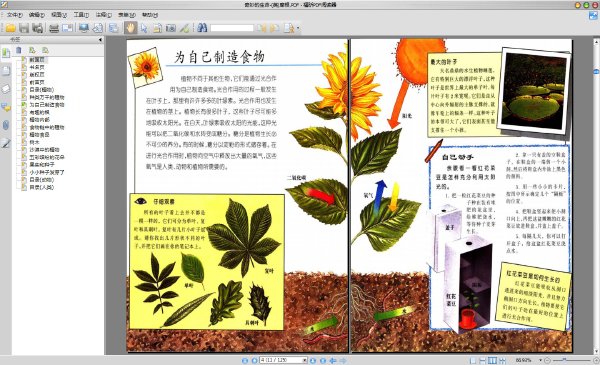Viewport: 600px width, 365px height.
Task: Show the Bookmarks sidebar panel
Action: pyautogui.click(x=6, y=53)
